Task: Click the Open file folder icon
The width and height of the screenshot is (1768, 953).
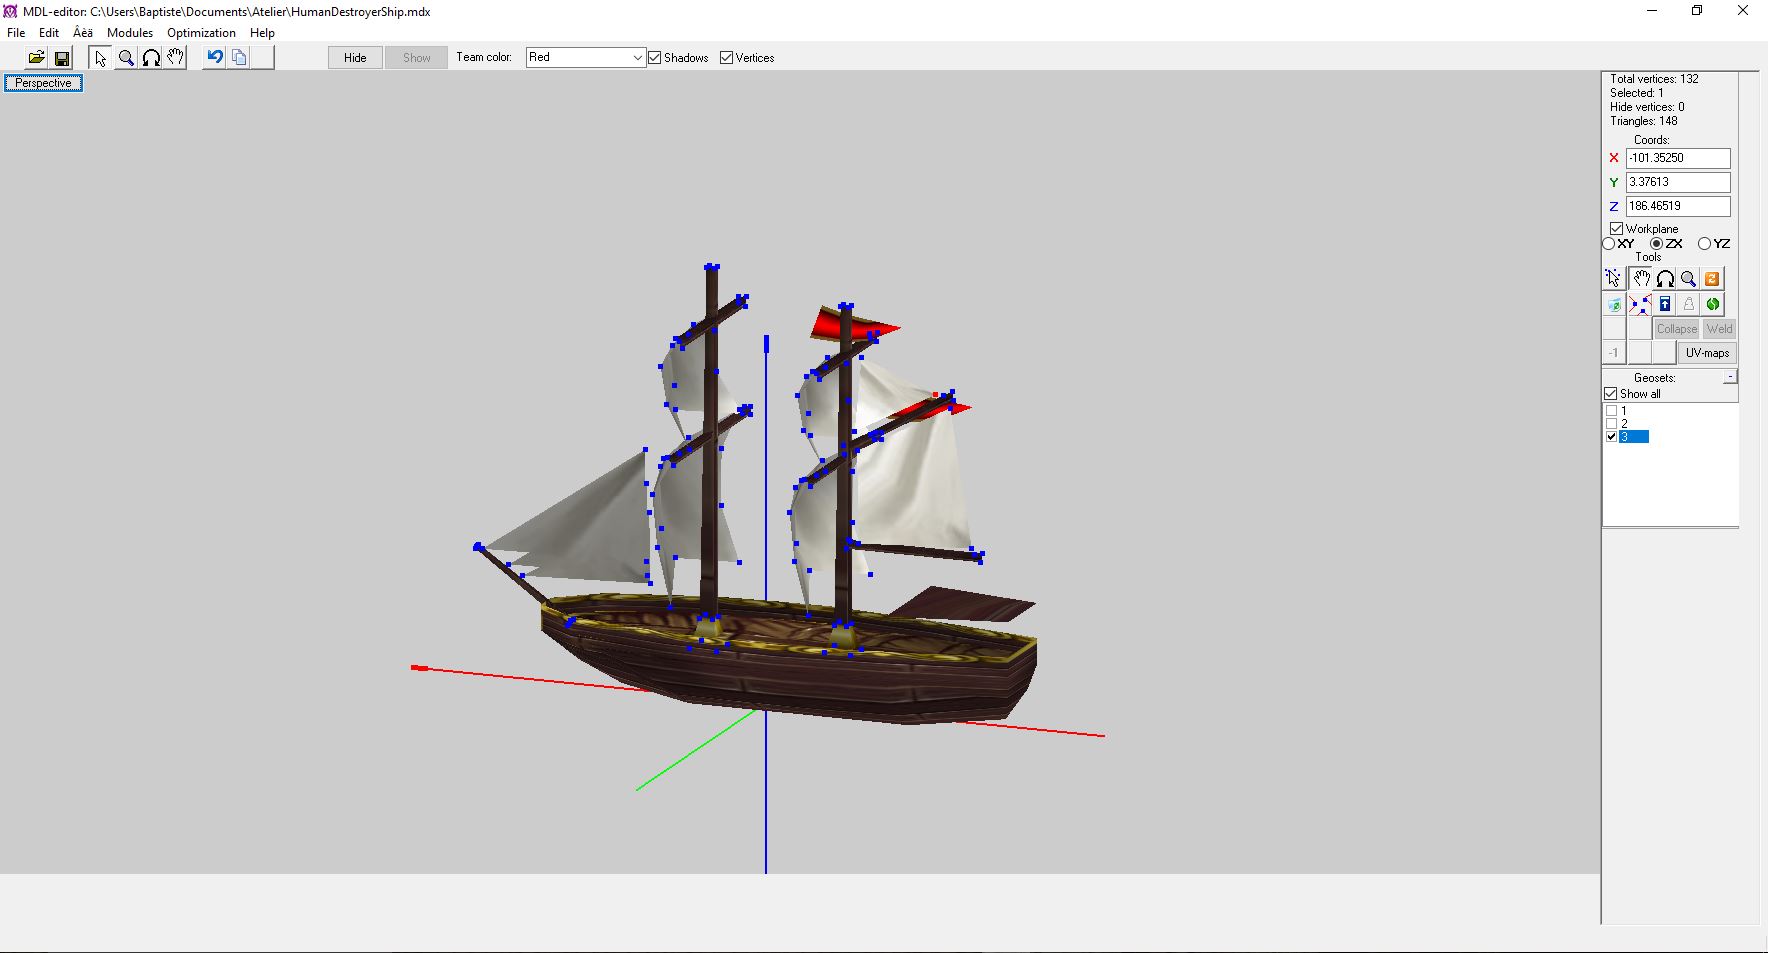Action: (x=36, y=58)
